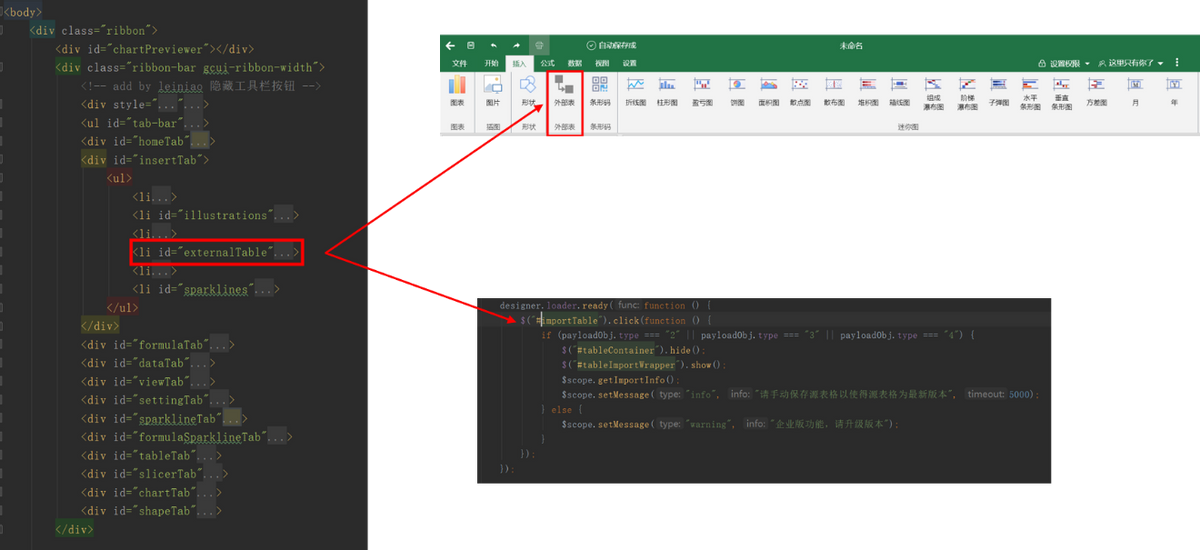Image resolution: width=1200 pixels, height=550 pixels.
Task: Select the 盈亏图 win/loss sparkline icon
Action: pyautogui.click(x=702, y=85)
